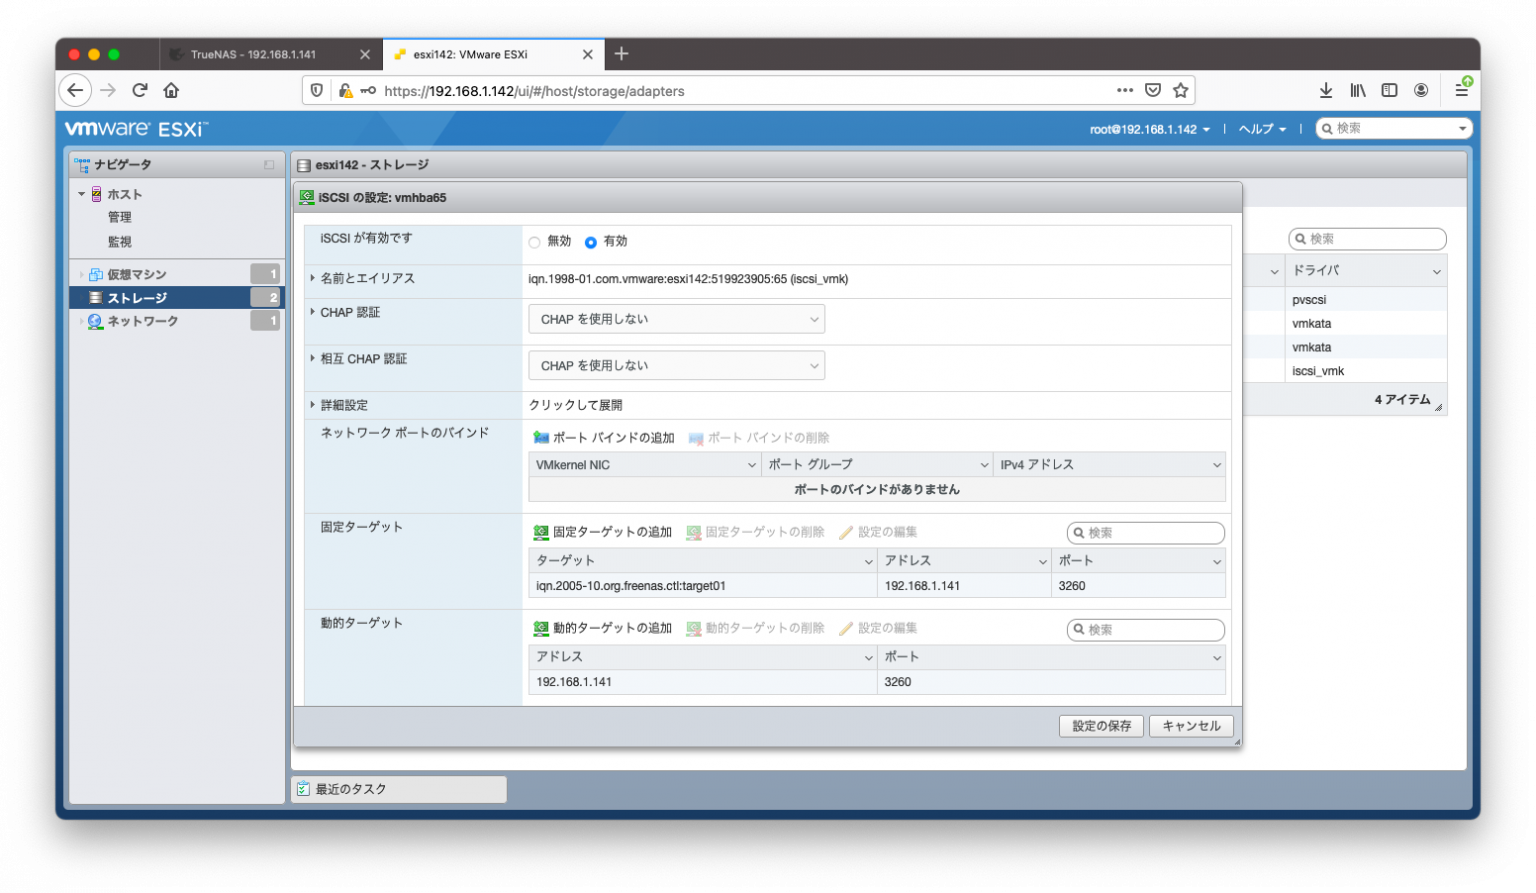Image resolution: width=1536 pixels, height=893 pixels.
Task: Select the 有効 radio button for iSCSI
Action: (591, 241)
